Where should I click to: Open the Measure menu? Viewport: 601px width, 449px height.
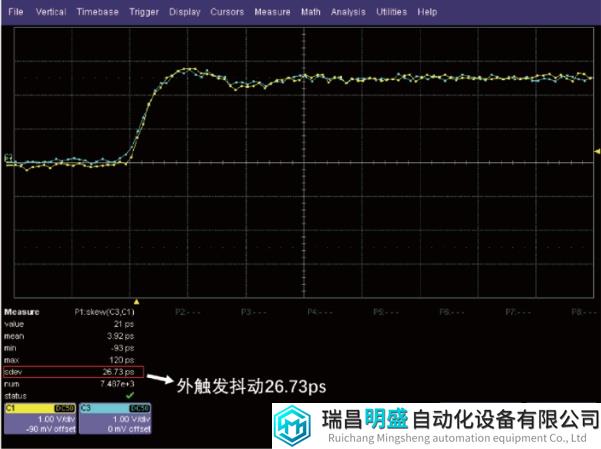(272, 12)
